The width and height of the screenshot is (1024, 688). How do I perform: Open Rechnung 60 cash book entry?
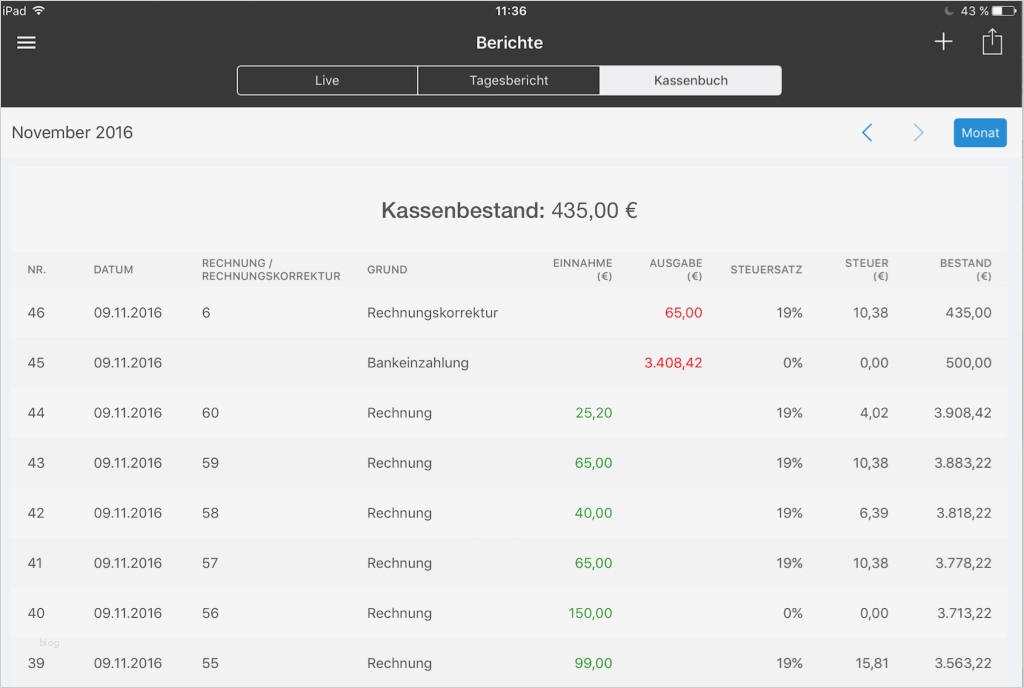(399, 413)
